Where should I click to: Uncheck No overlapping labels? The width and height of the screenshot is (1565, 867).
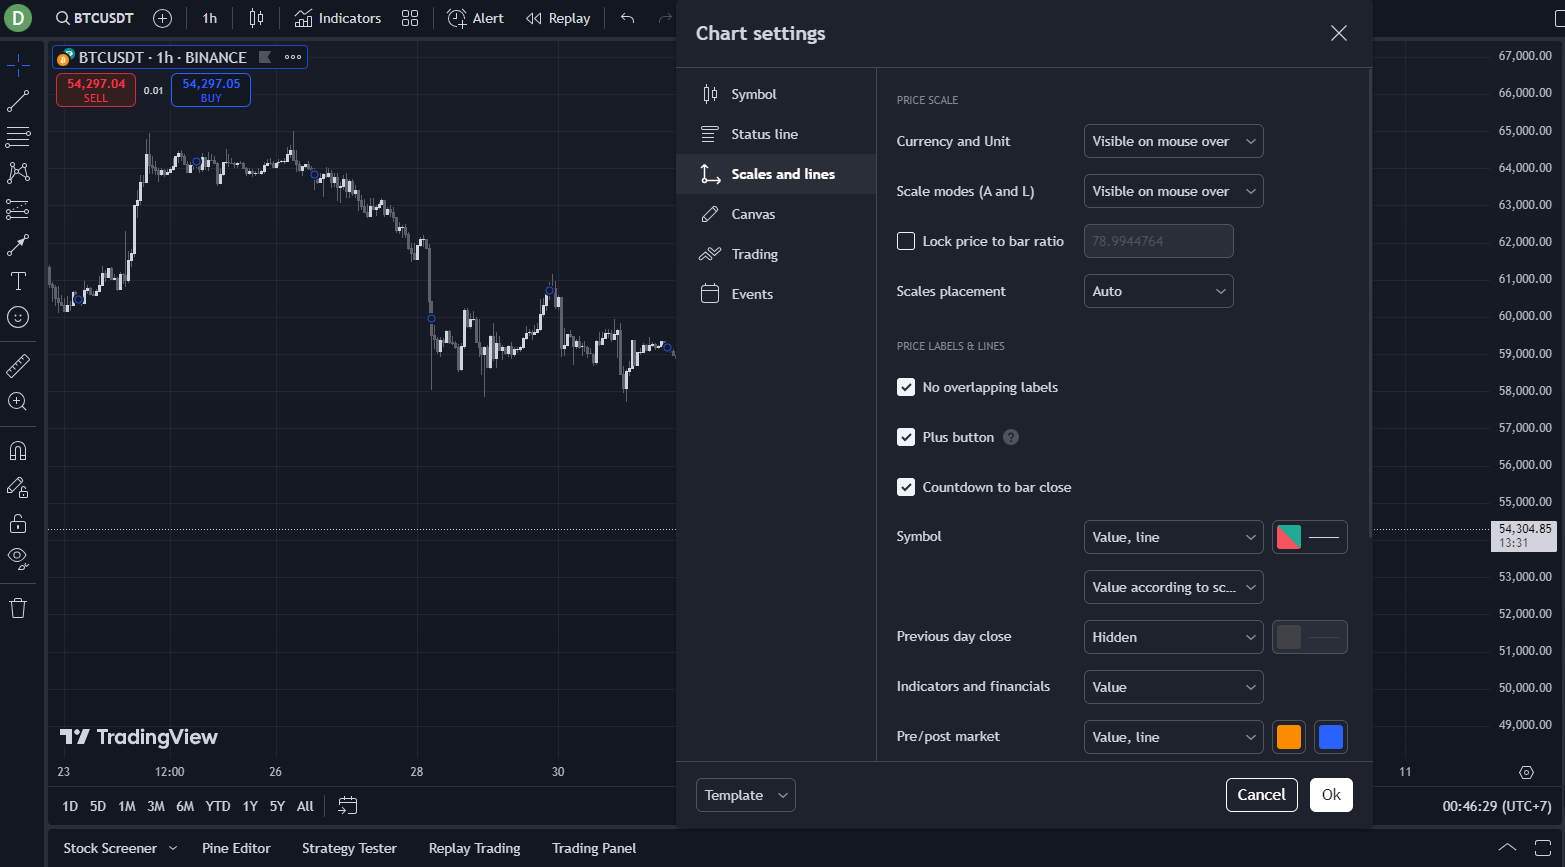pyautogui.click(x=906, y=387)
